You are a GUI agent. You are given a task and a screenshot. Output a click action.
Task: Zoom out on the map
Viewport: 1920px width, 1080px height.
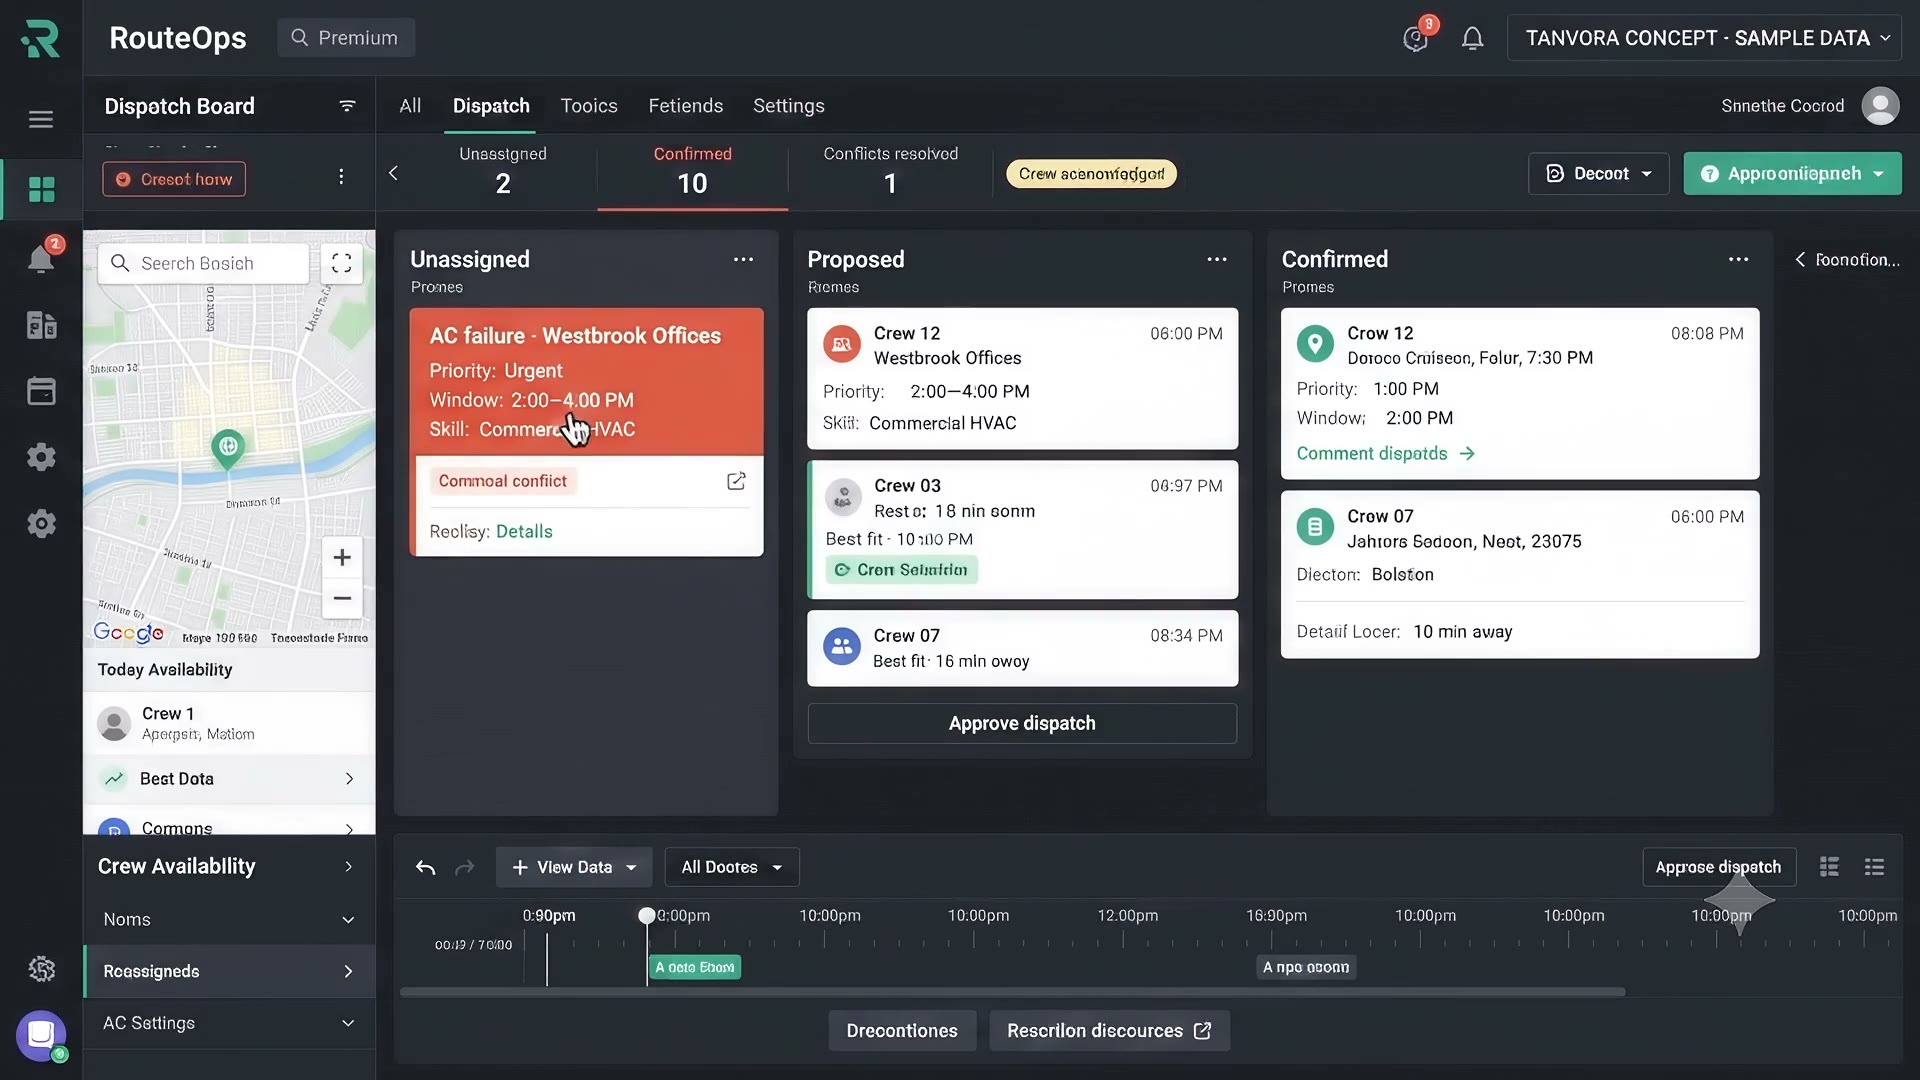[x=342, y=598]
